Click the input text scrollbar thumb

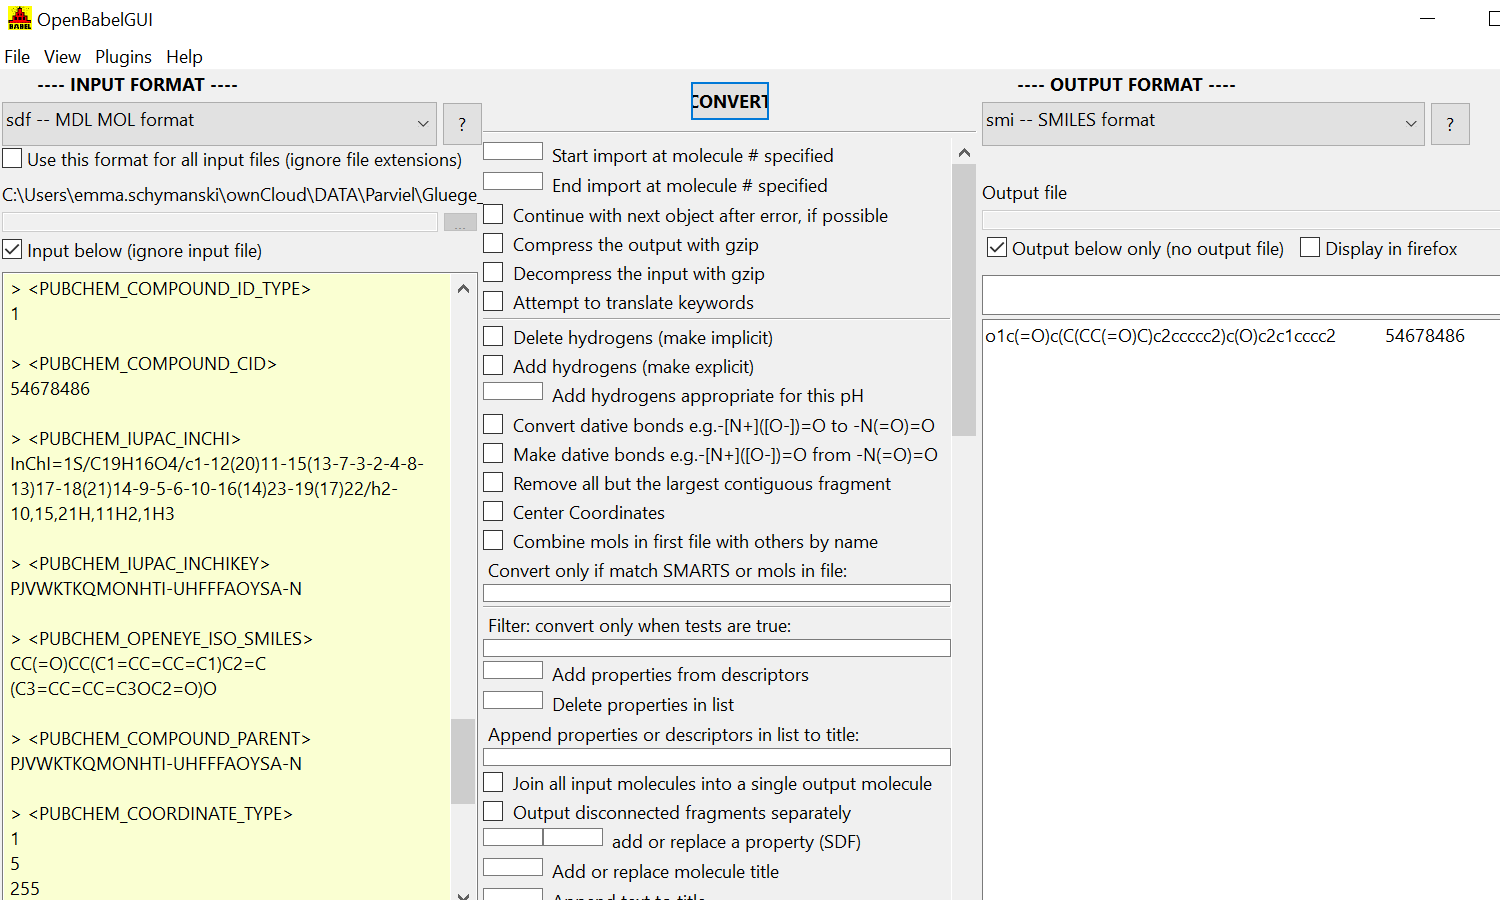[x=463, y=761]
